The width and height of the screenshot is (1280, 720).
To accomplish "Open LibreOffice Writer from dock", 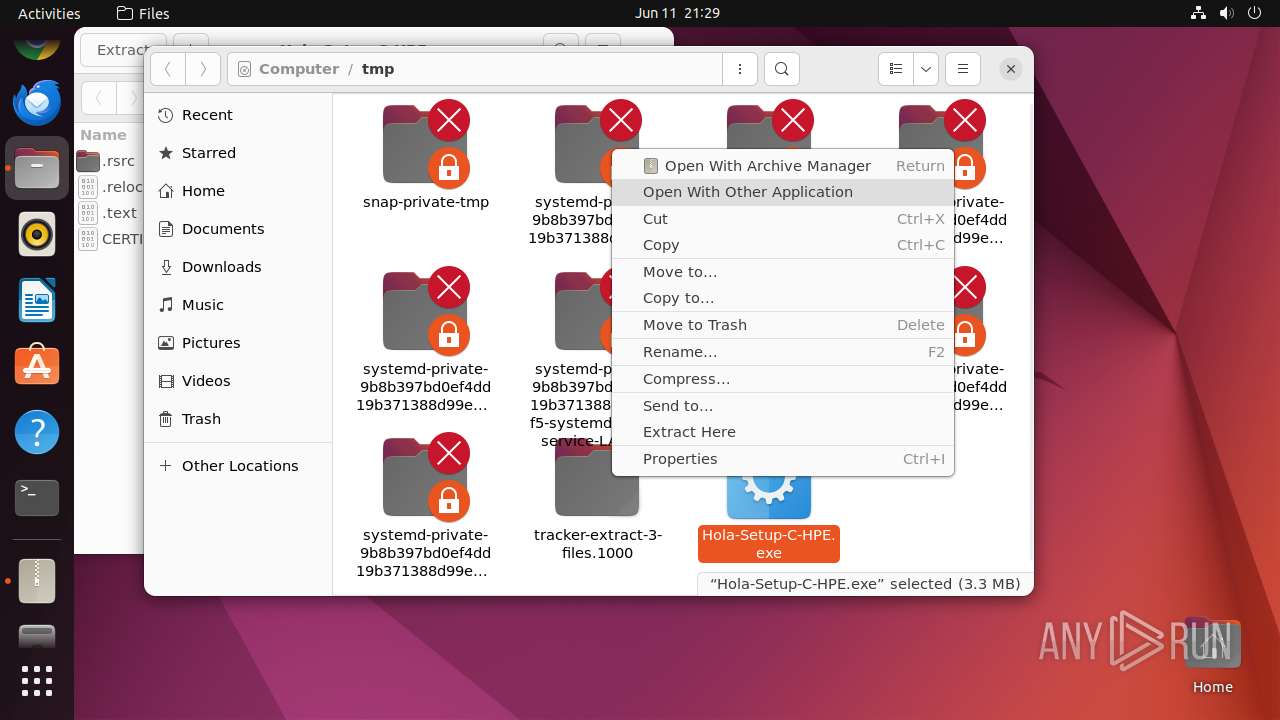I will 37,301.
